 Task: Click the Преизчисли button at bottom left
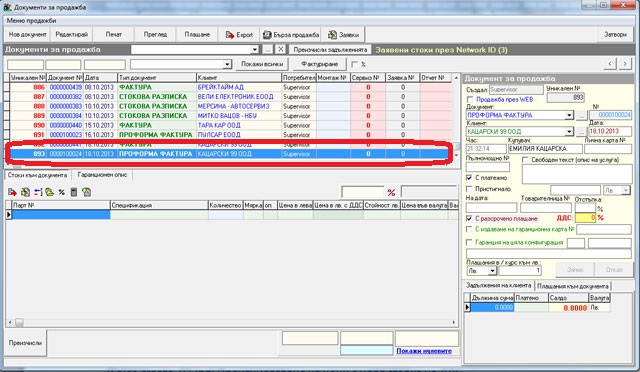click(25, 343)
